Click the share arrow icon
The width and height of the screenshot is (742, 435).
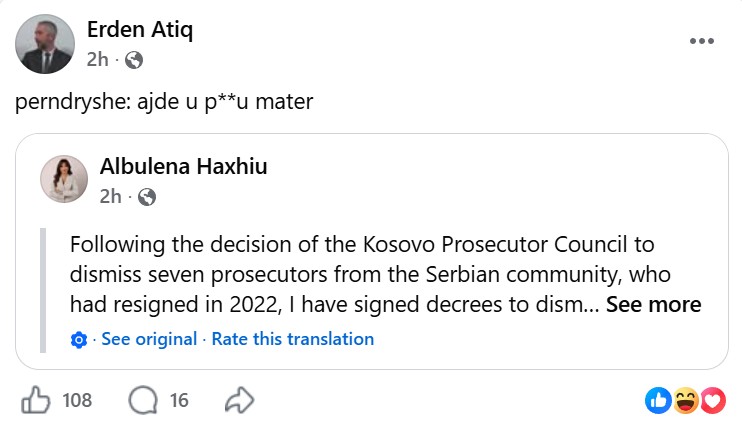(x=239, y=400)
